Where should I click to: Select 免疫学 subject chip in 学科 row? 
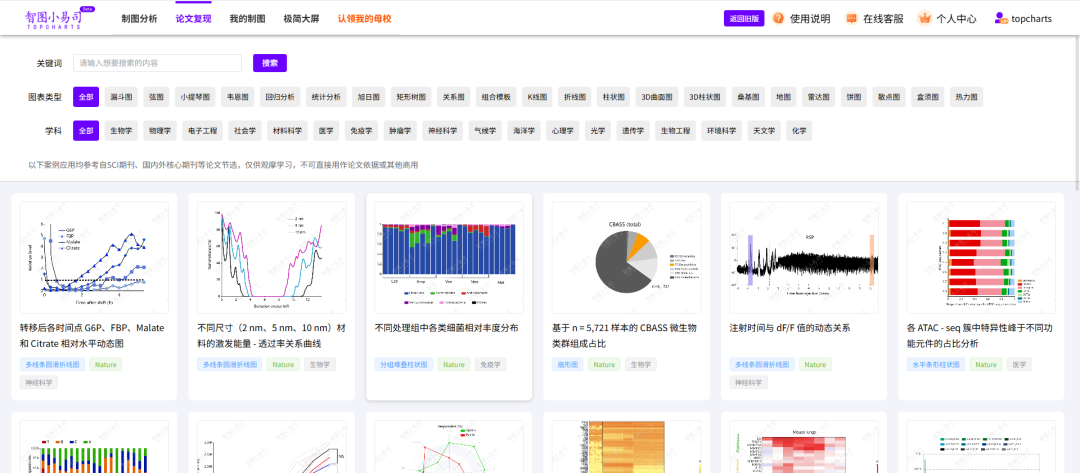(x=361, y=131)
